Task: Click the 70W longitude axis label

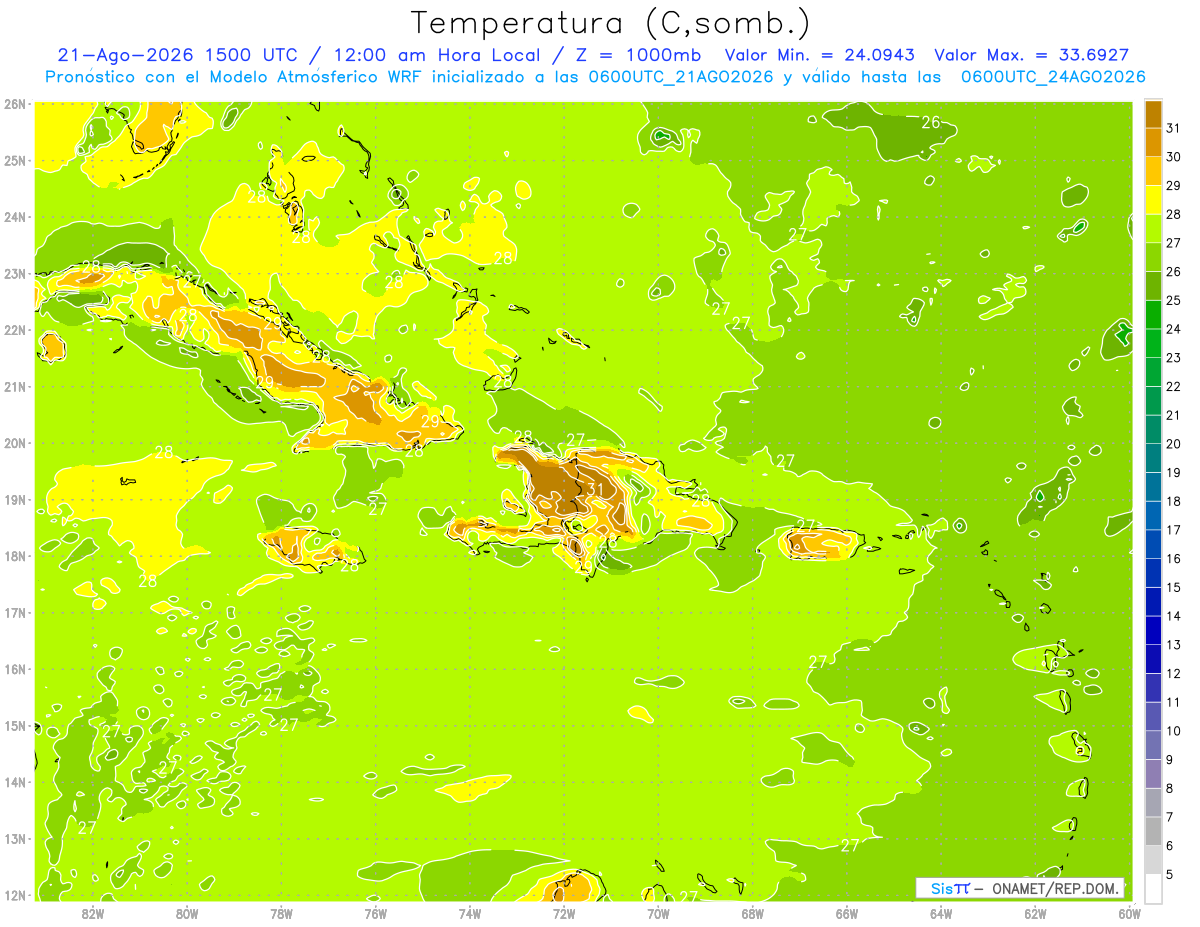Action: [658, 913]
